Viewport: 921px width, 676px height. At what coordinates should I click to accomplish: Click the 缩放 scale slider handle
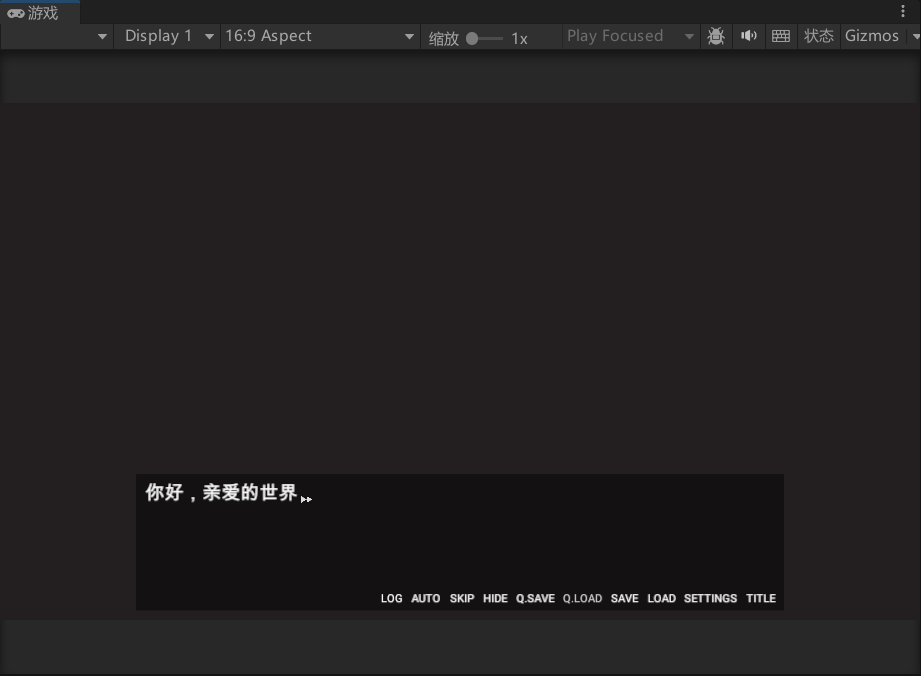click(472, 39)
